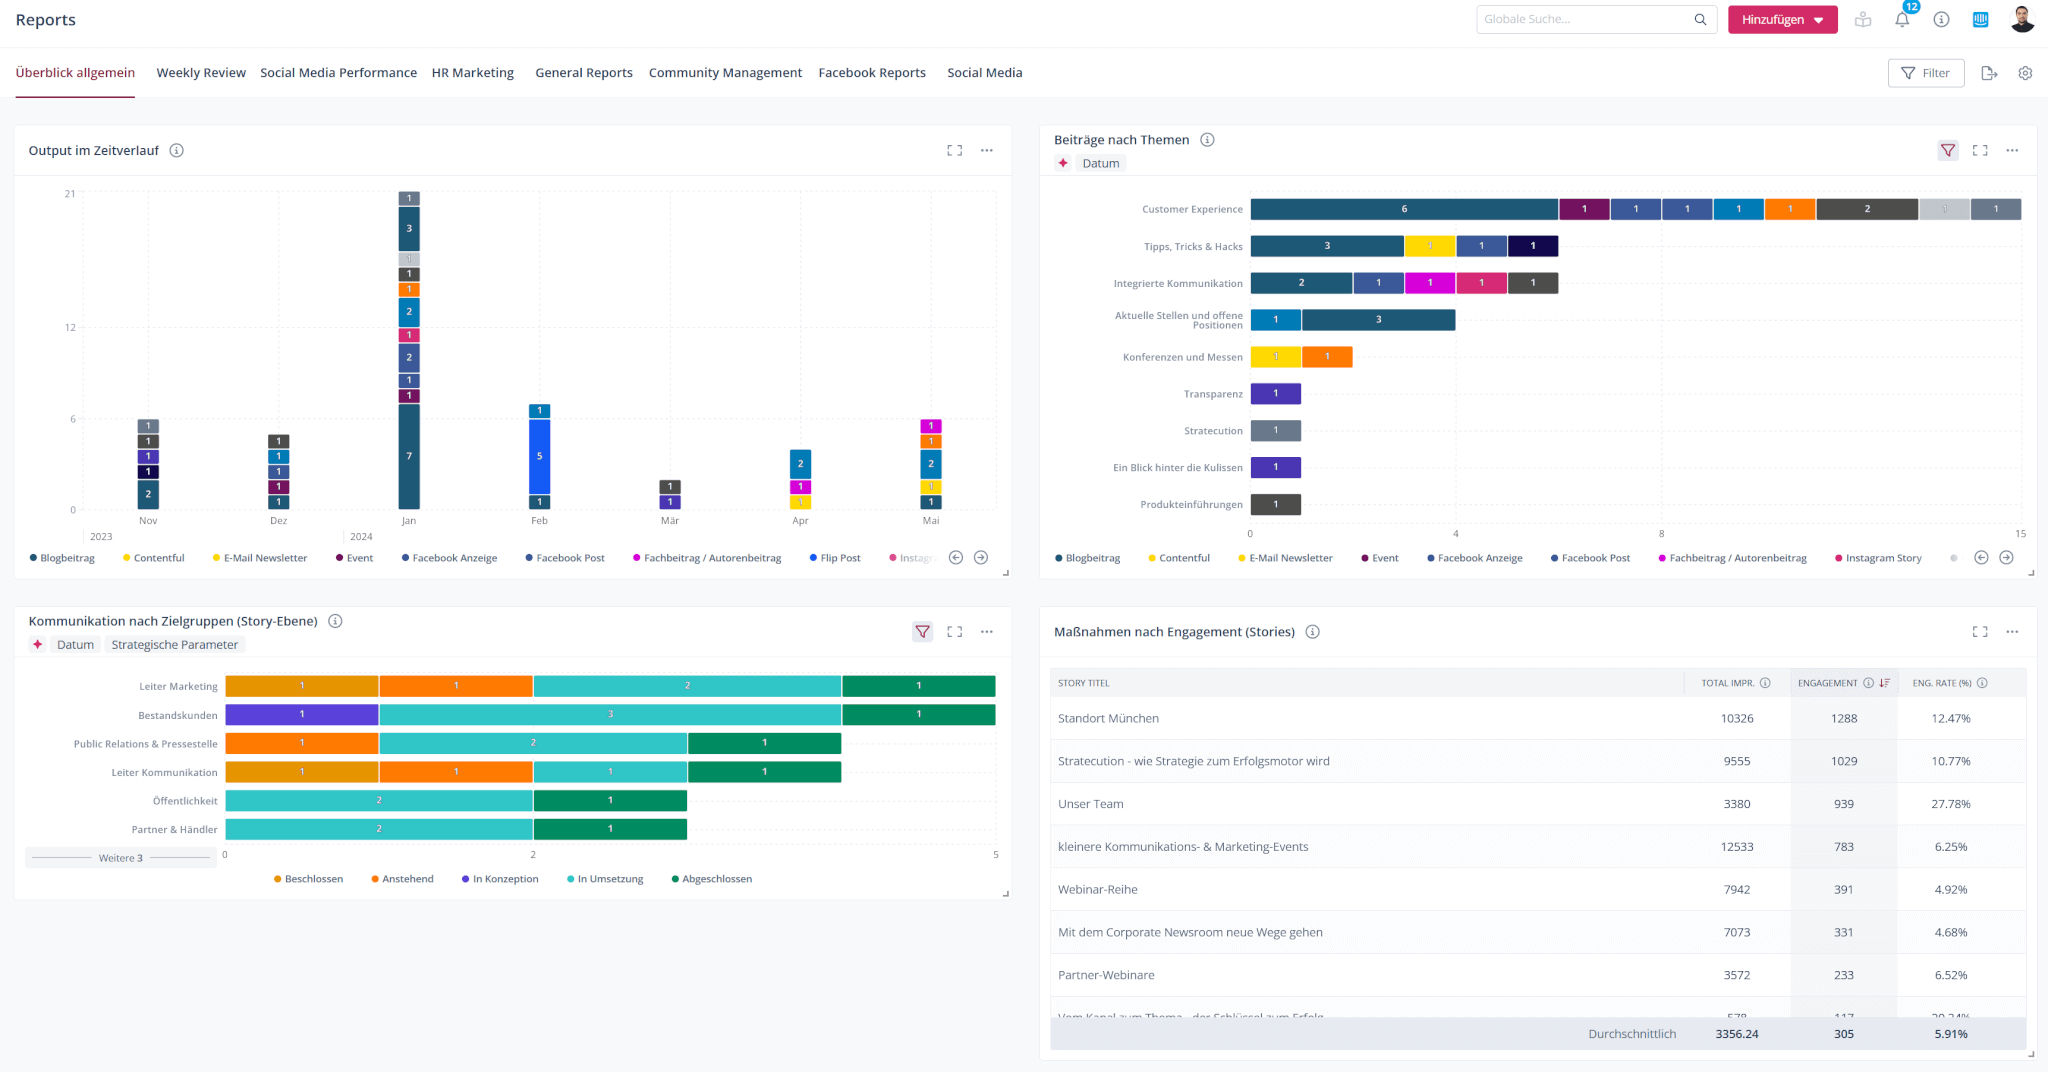Switch to the Weekly Review tab
Image resolution: width=2048 pixels, height=1072 pixels.
[x=200, y=72]
